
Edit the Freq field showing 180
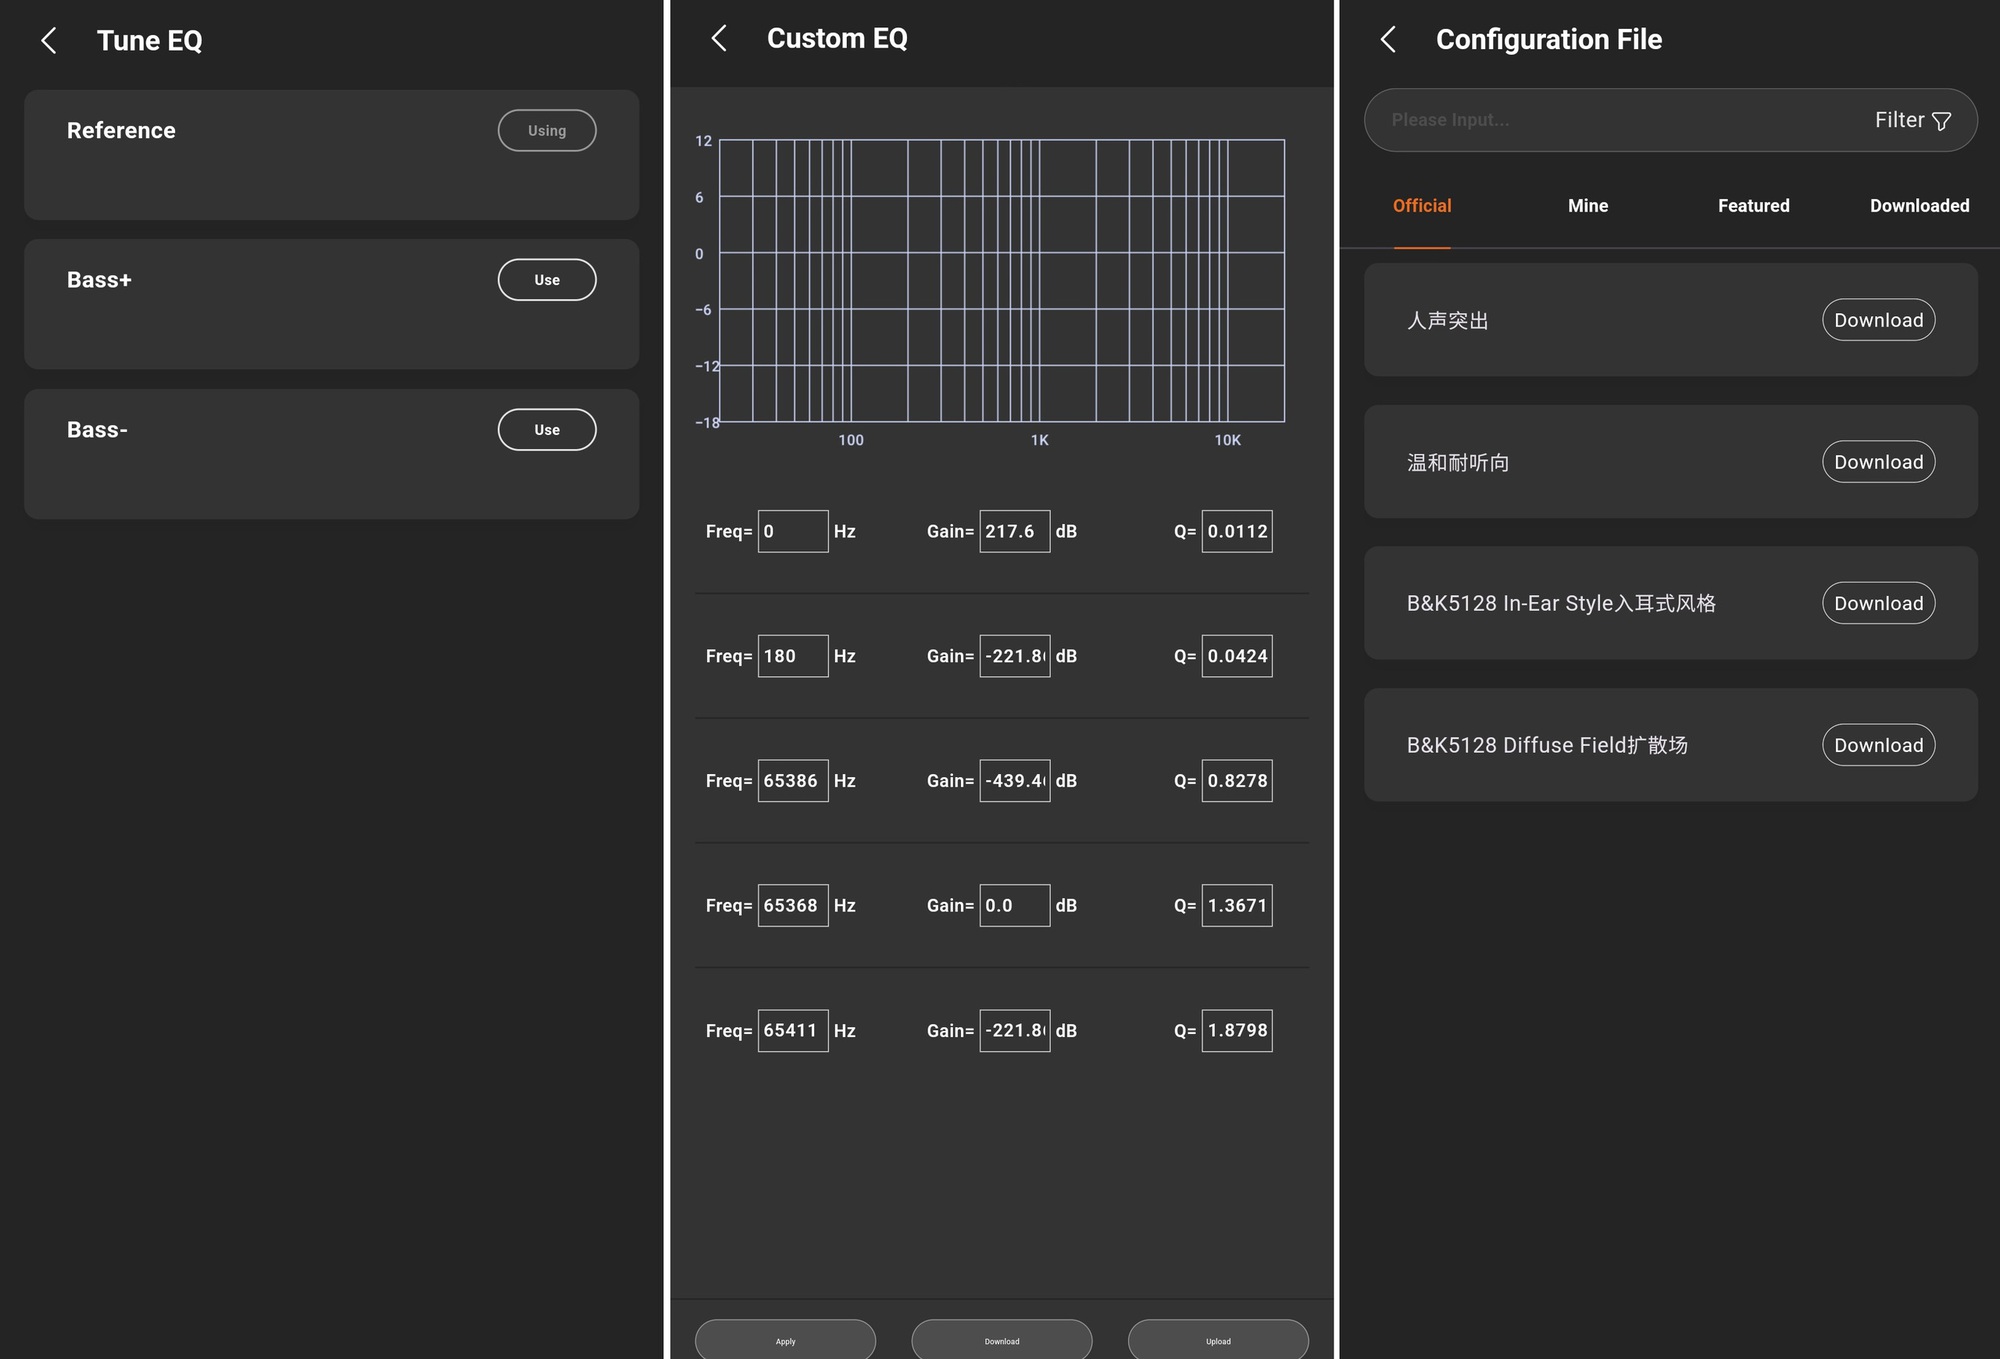(793, 656)
